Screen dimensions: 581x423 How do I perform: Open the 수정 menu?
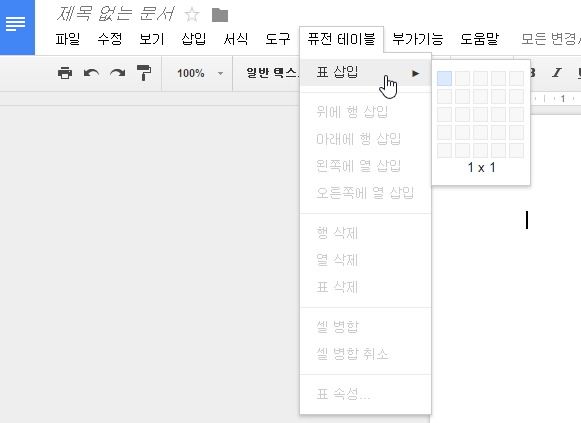(110, 39)
